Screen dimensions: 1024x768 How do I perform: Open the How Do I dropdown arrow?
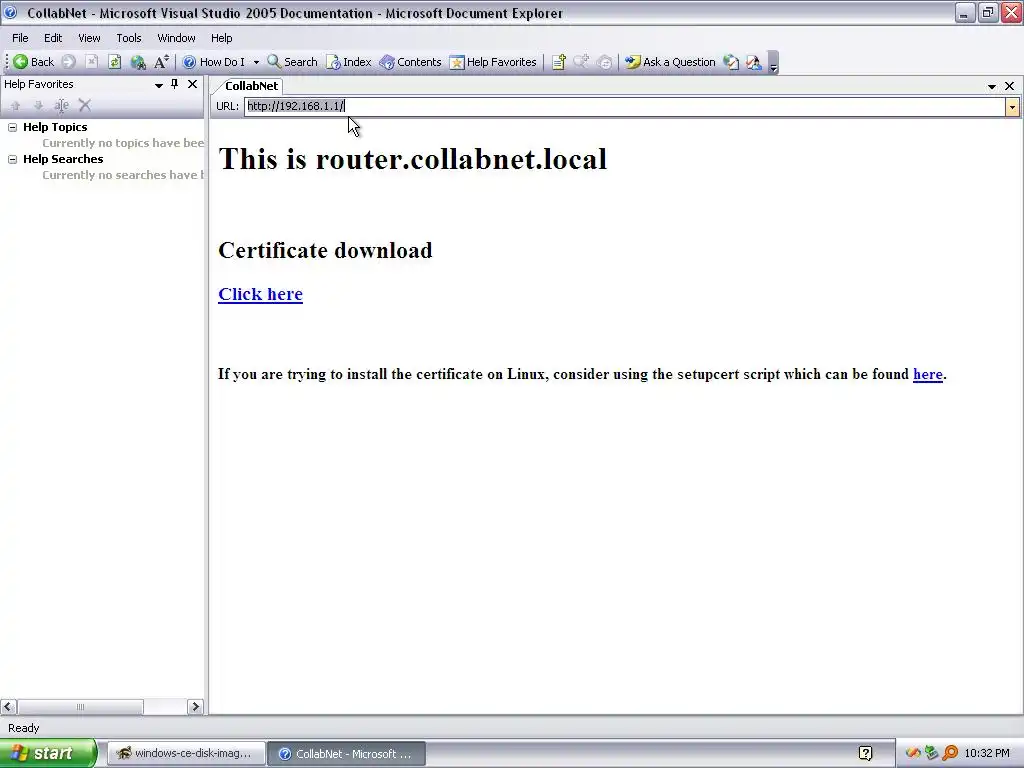pos(256,63)
